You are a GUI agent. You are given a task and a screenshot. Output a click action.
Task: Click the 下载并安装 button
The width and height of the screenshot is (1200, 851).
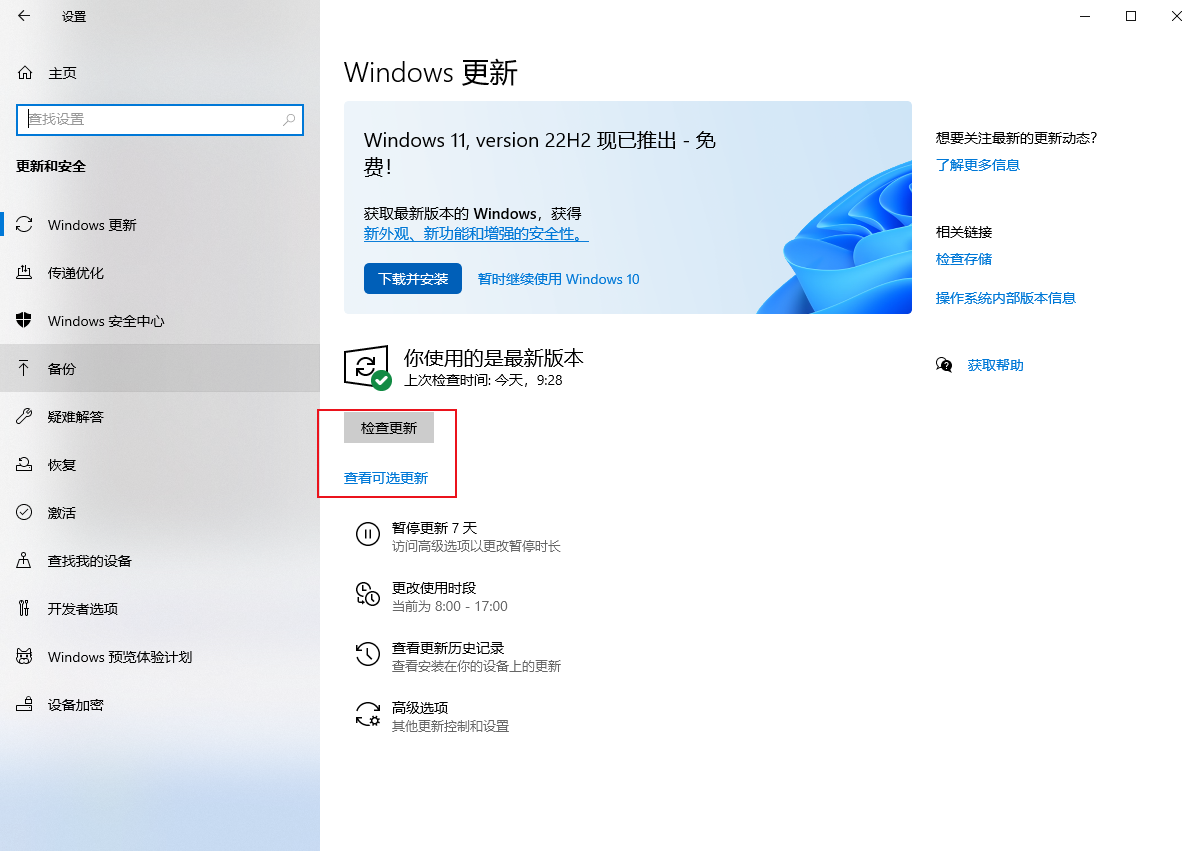pos(412,278)
